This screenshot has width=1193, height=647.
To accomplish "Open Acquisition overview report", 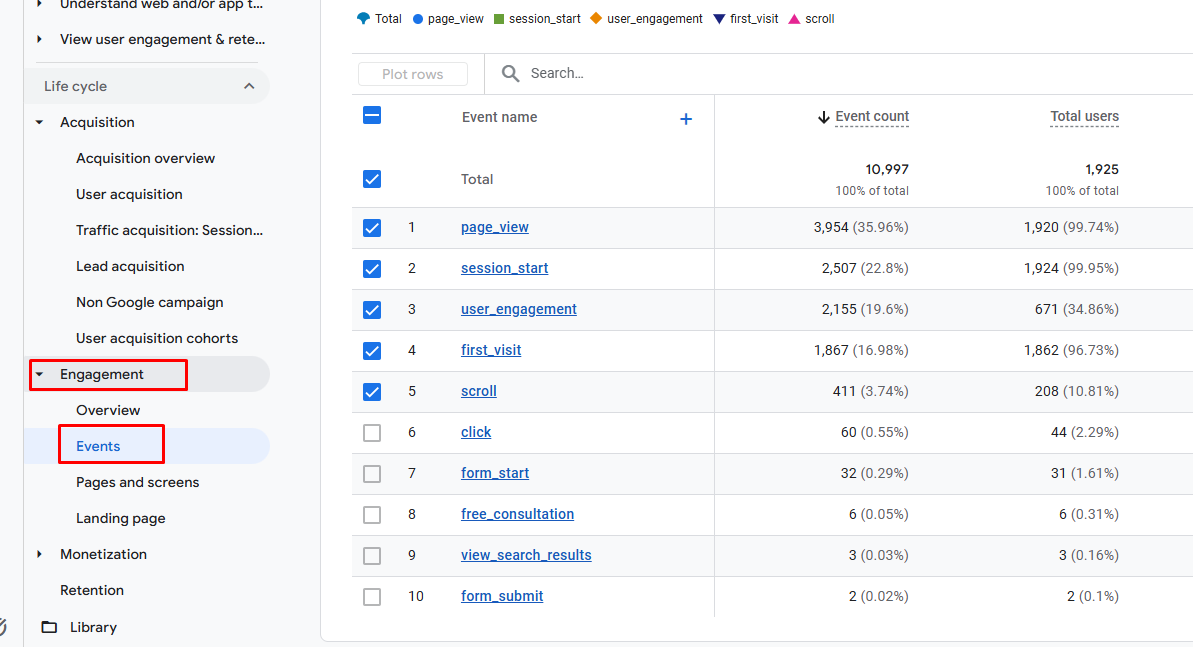I will (145, 158).
